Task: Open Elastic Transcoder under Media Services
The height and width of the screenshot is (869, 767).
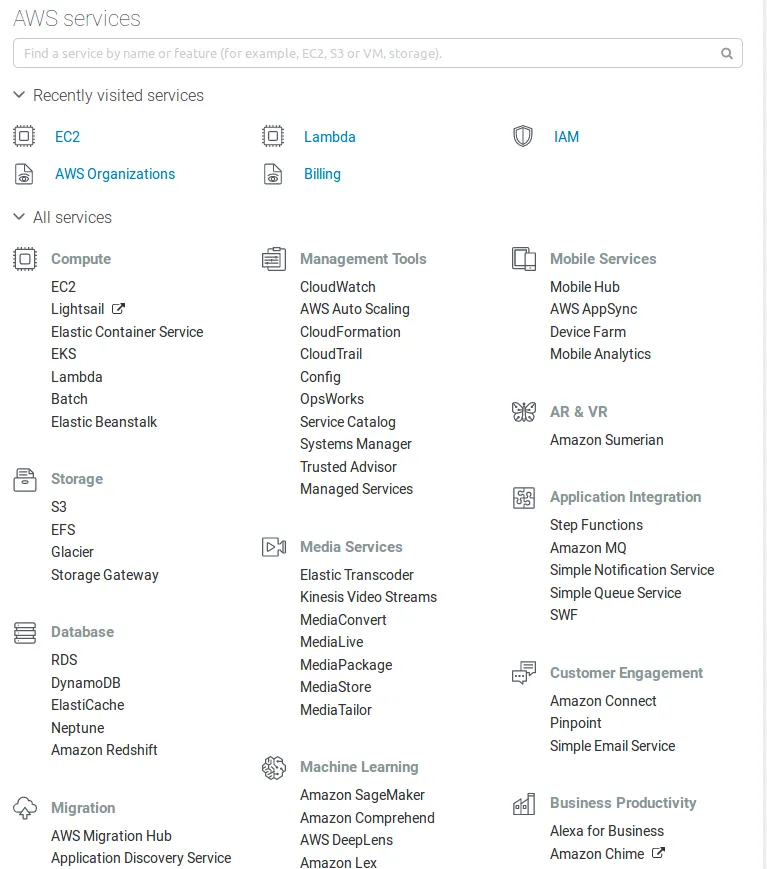Action: (x=357, y=575)
